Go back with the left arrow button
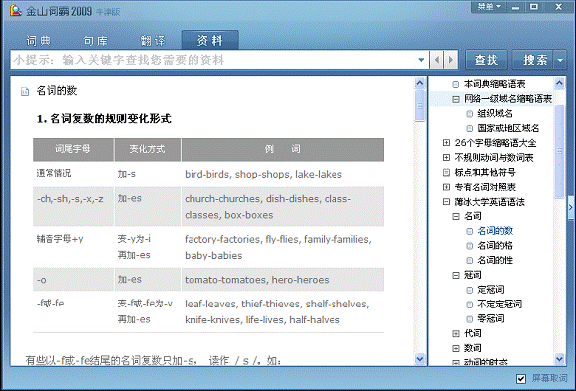The image size is (576, 391). 437,60
